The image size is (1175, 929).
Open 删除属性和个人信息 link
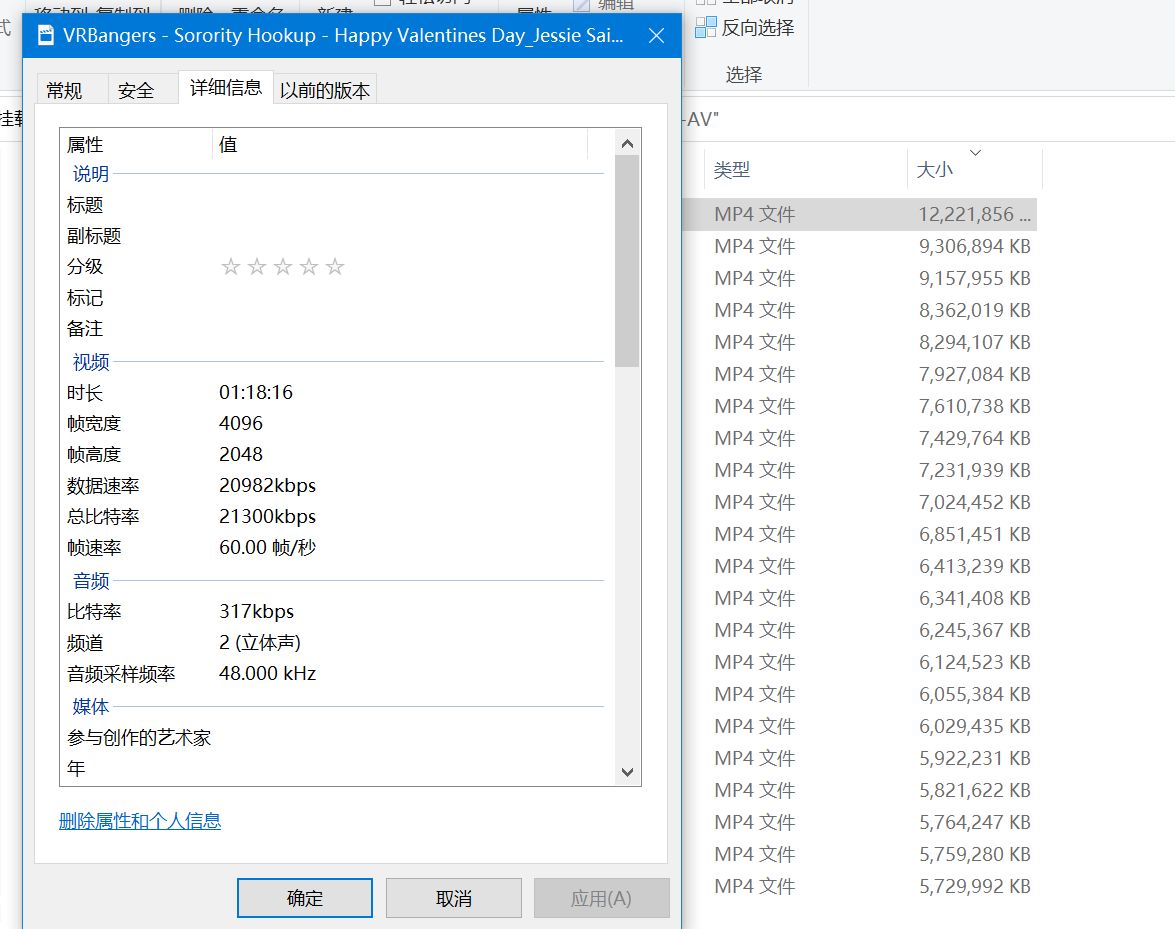[140, 821]
